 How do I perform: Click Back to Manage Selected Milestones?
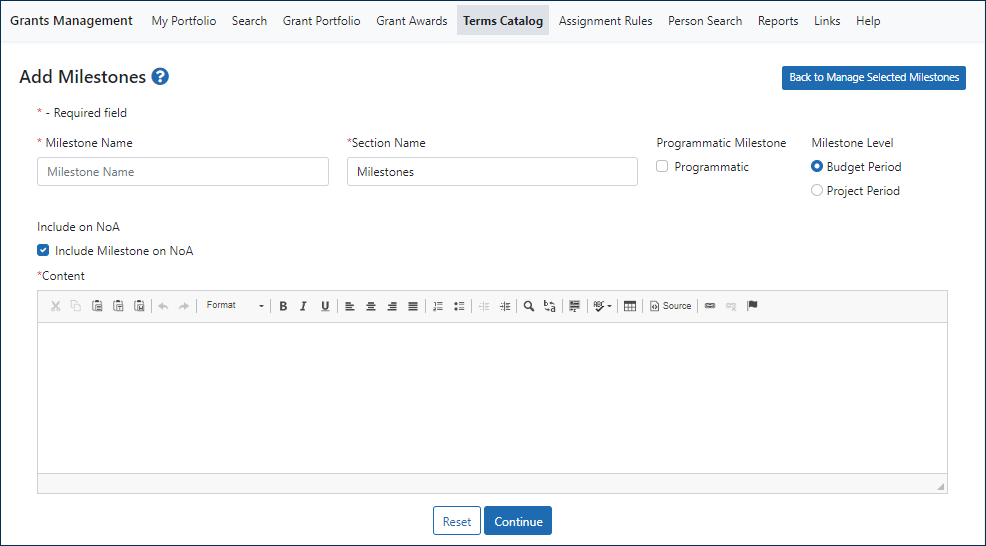pyautogui.click(x=873, y=77)
